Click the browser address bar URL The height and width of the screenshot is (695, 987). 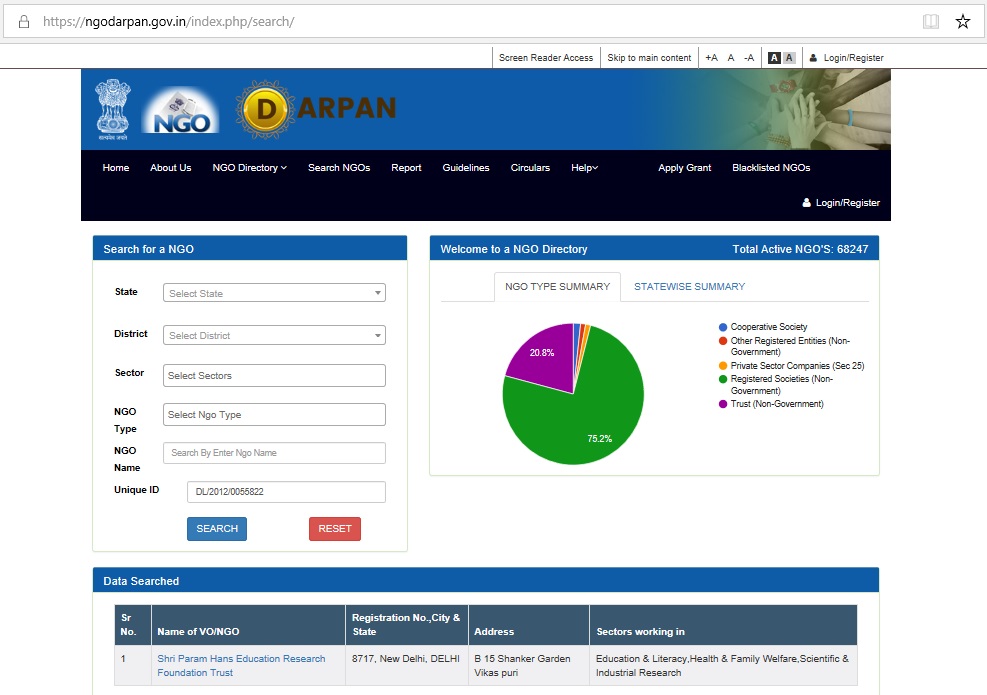click(x=169, y=22)
